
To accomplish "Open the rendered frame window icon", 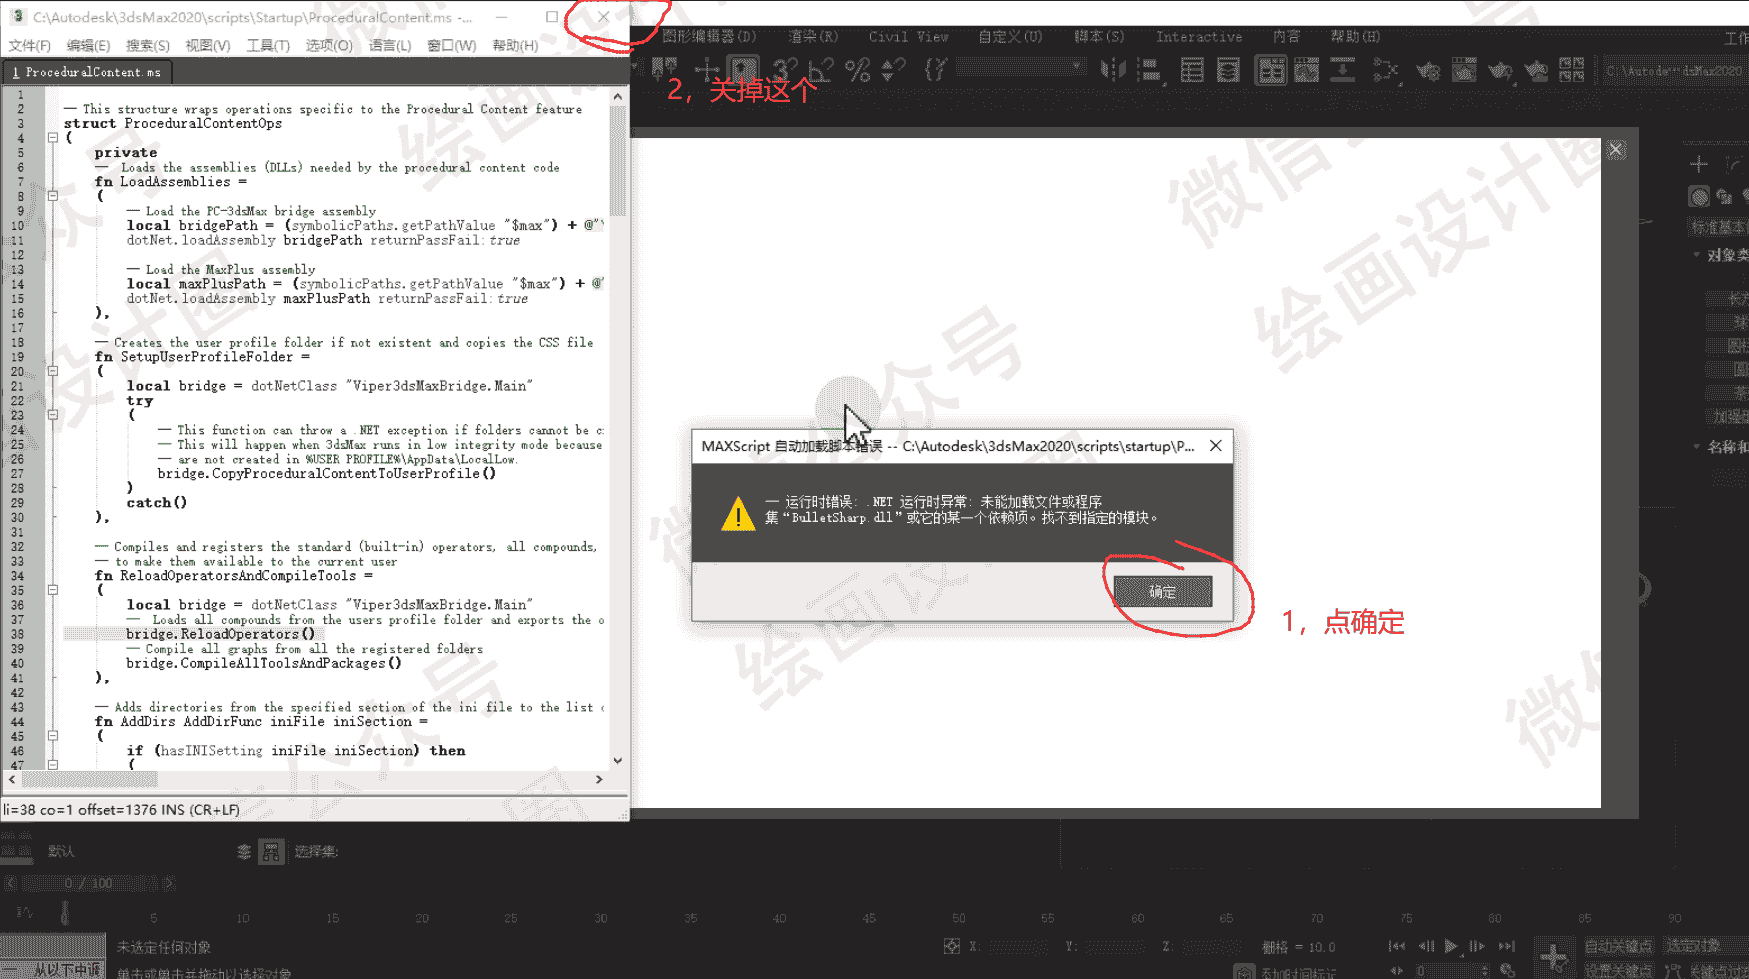I will (1464, 70).
